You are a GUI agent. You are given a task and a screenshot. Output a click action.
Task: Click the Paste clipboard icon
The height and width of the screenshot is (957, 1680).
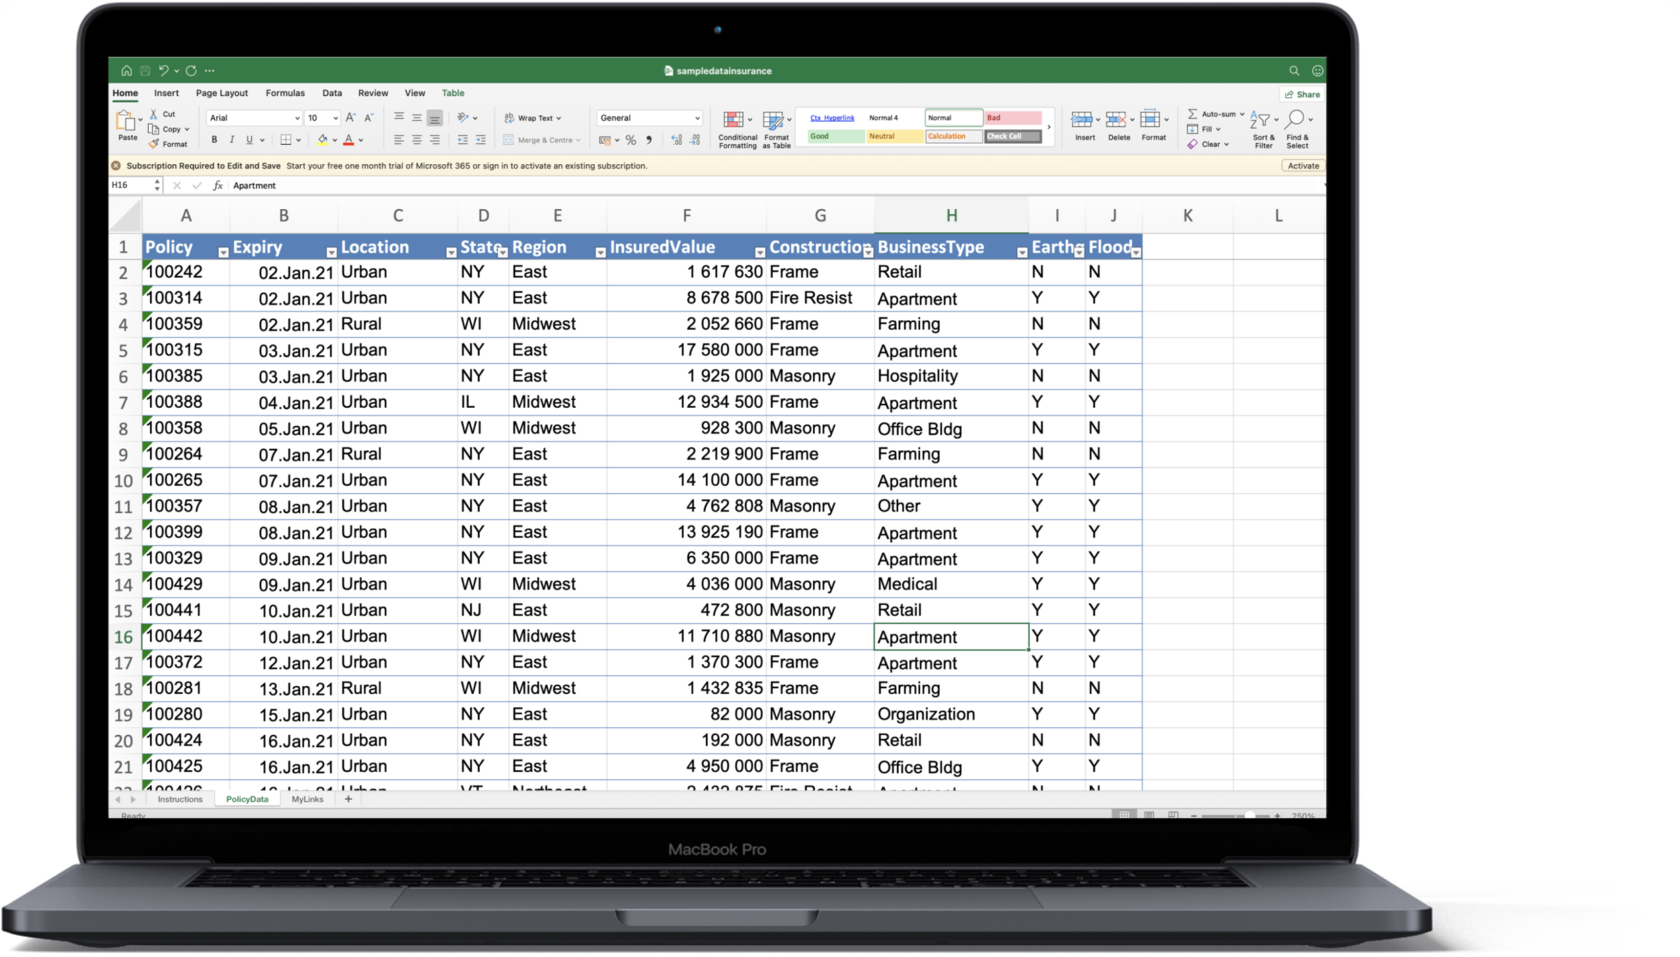tap(126, 121)
